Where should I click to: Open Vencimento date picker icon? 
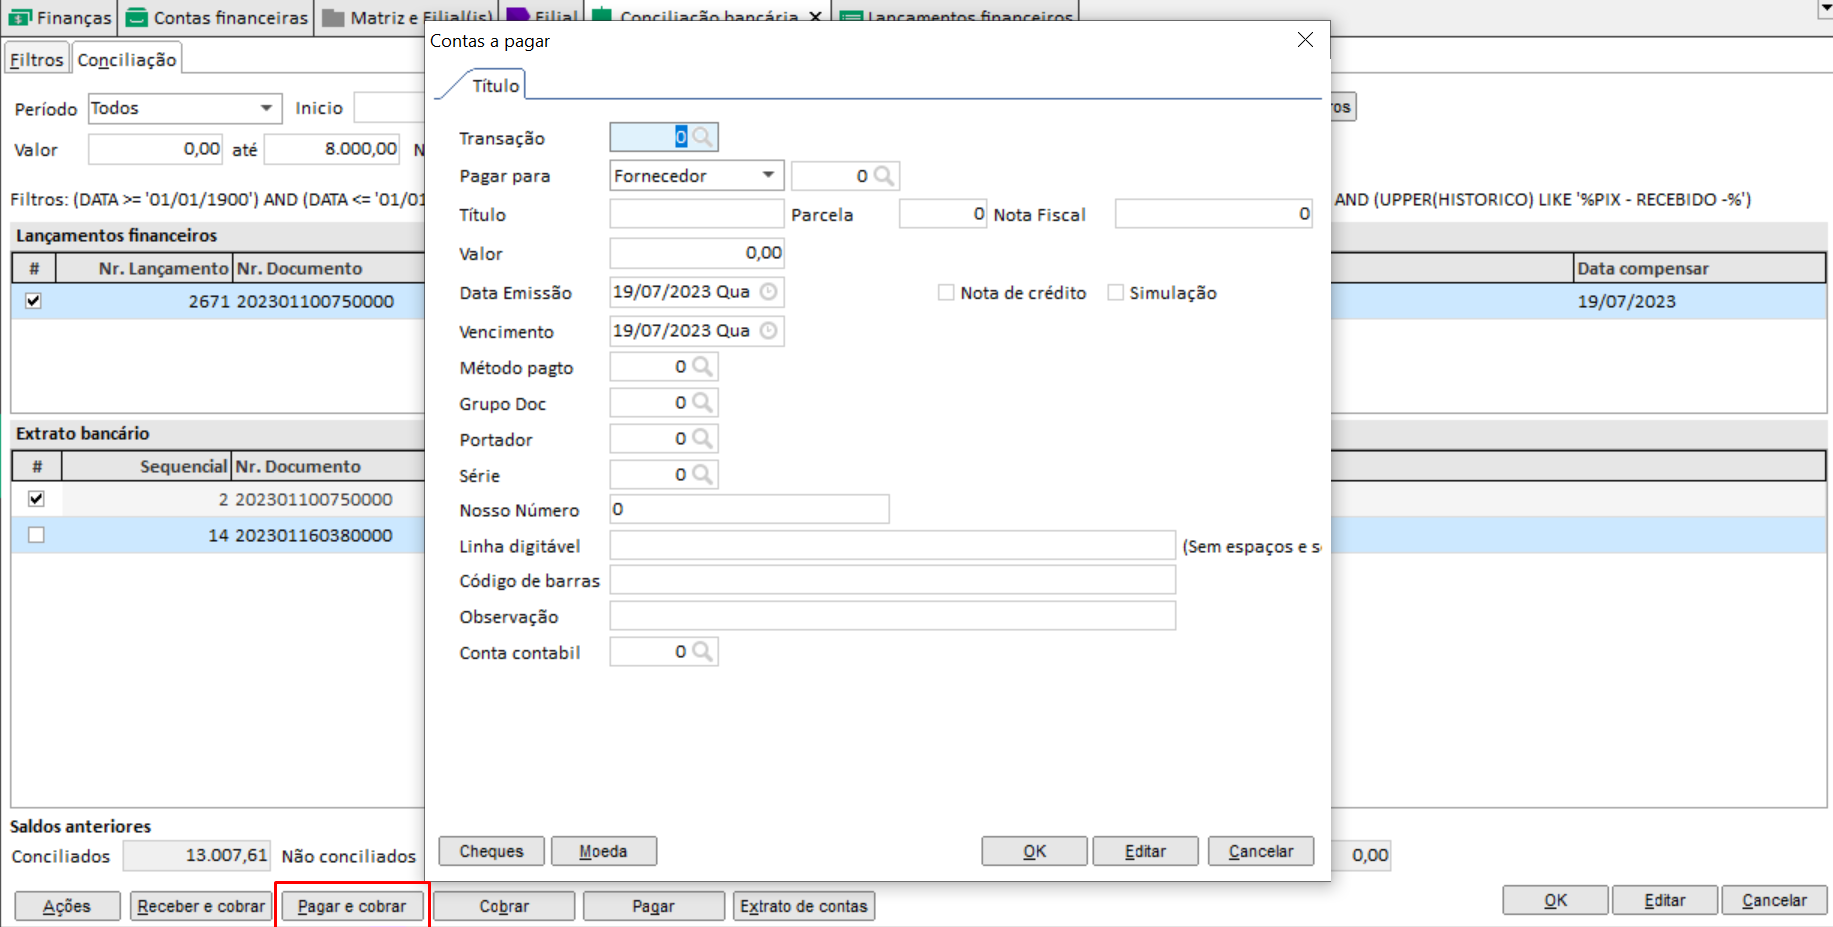point(768,331)
